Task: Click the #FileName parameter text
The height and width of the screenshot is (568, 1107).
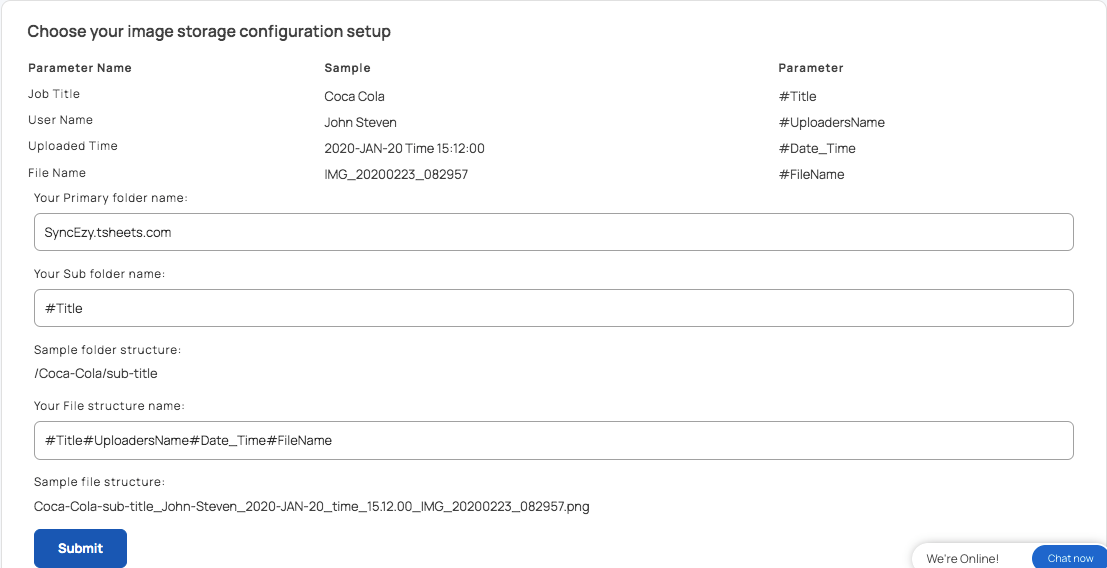Action: tap(811, 175)
